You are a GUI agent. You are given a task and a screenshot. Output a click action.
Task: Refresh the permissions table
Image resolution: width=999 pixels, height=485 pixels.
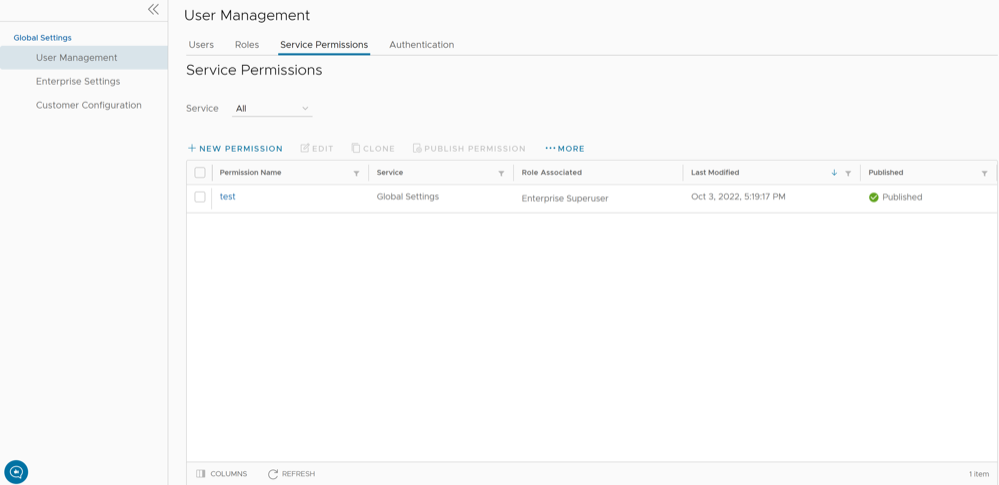pyautogui.click(x=291, y=474)
